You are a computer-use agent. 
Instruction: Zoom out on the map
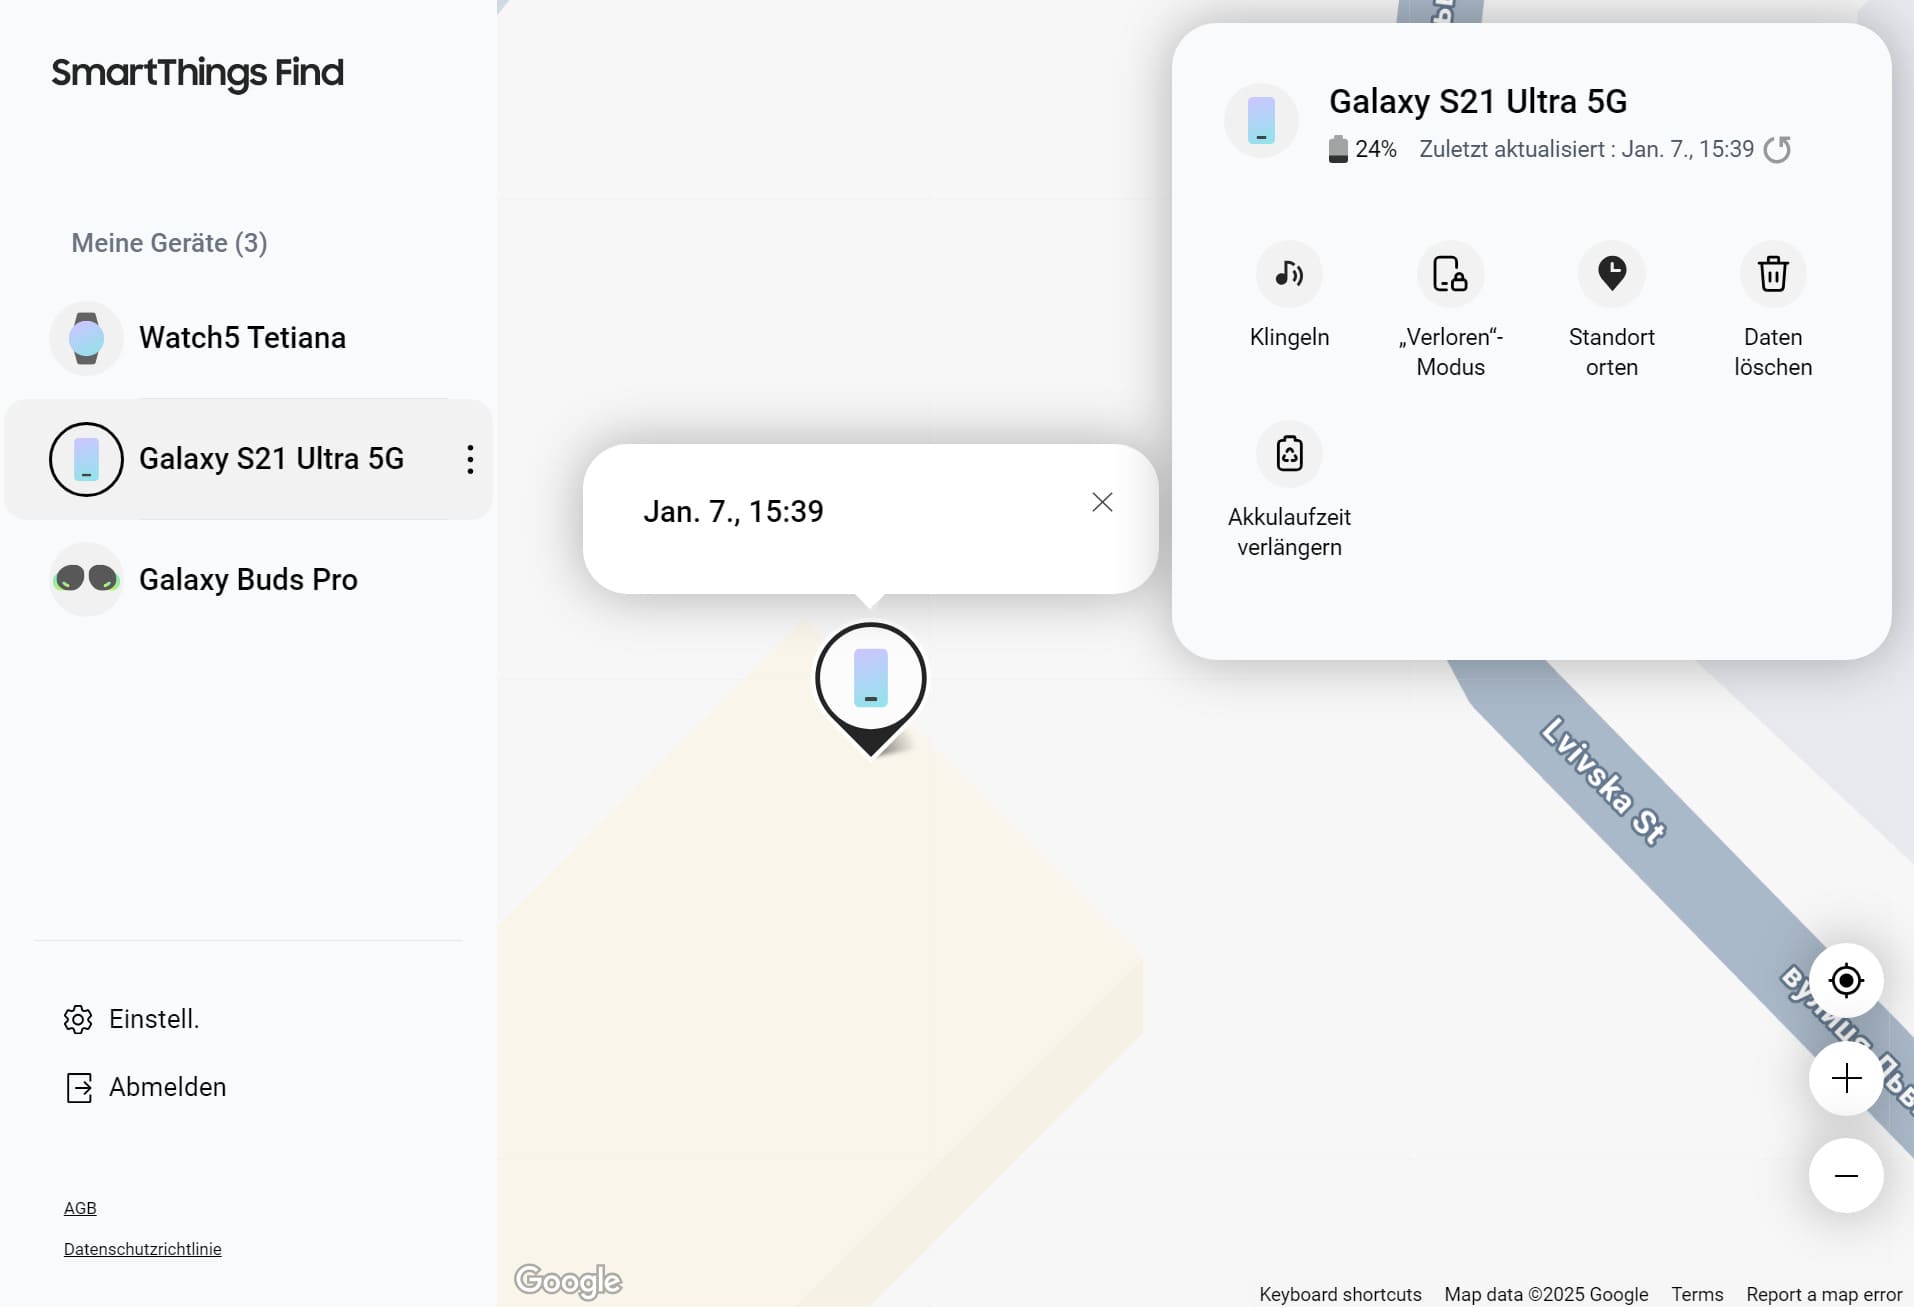[1846, 1176]
